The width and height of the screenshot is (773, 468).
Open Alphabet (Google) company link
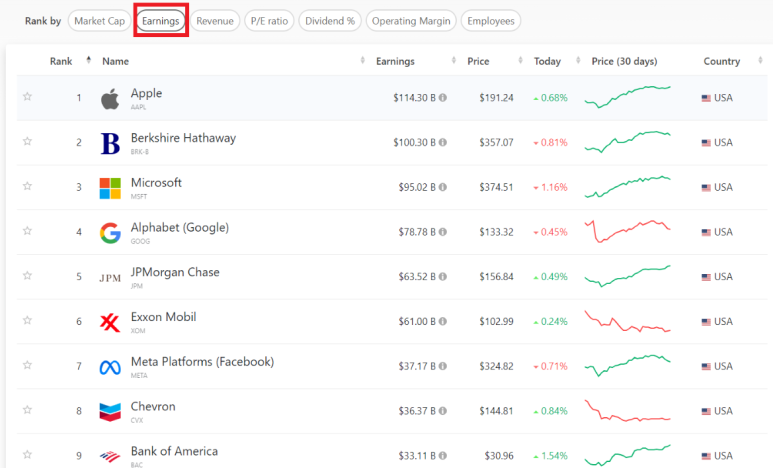(x=180, y=228)
